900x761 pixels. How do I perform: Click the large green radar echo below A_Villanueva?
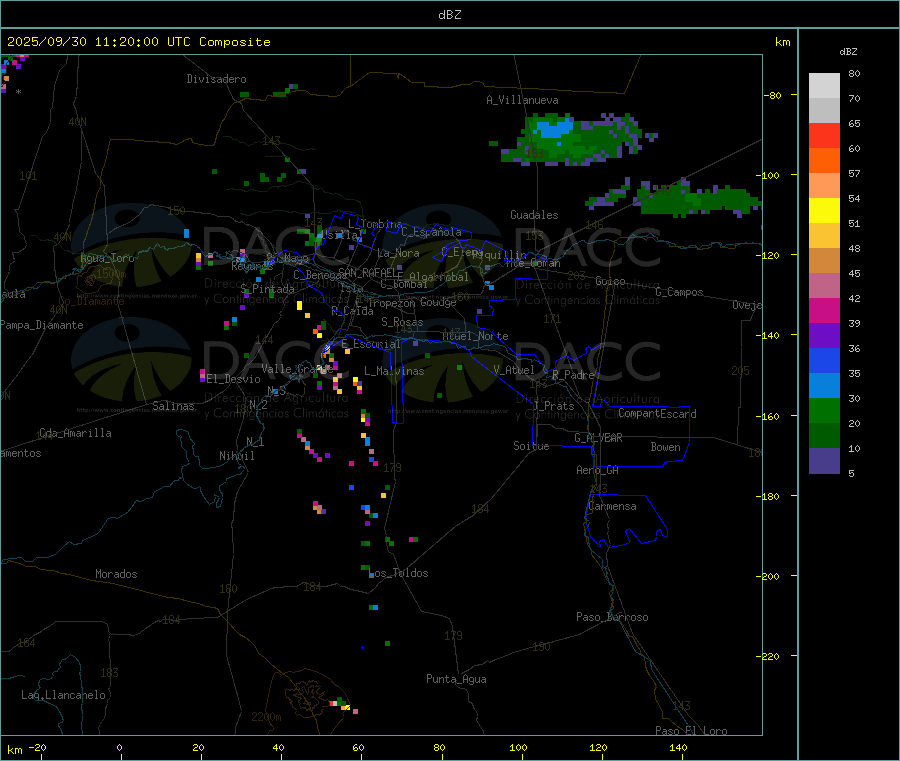(x=574, y=140)
